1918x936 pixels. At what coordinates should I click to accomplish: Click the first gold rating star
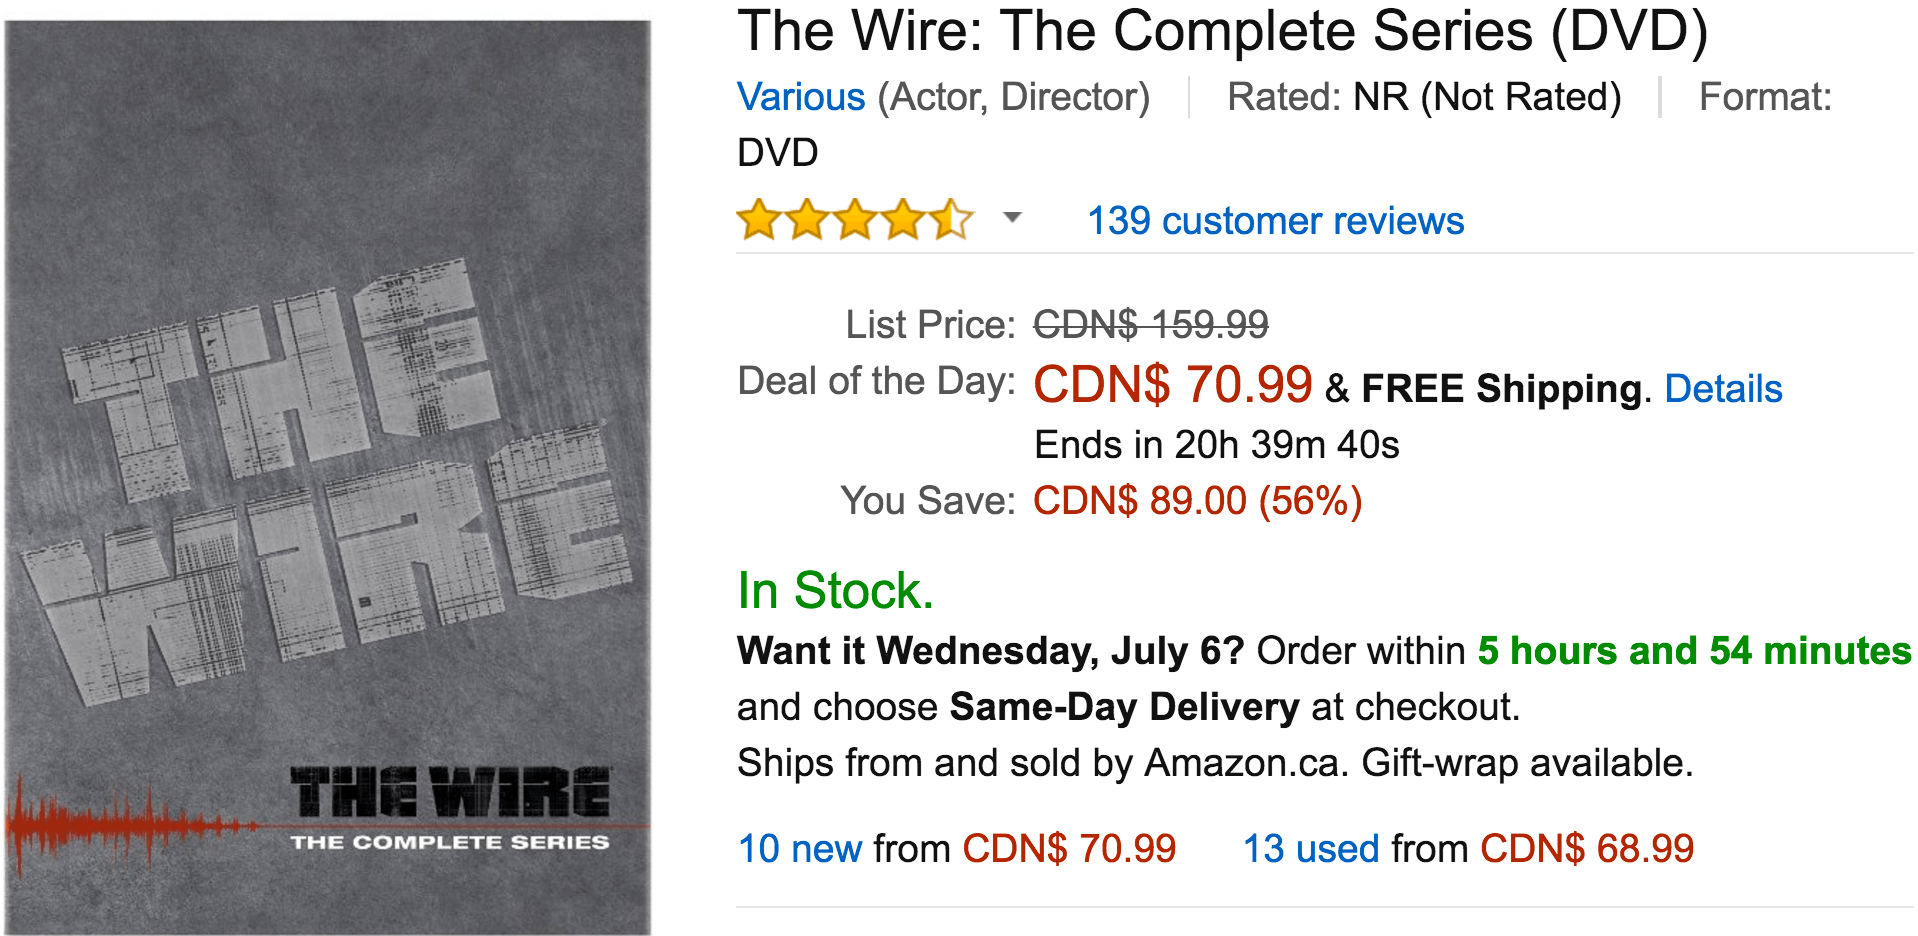tap(760, 220)
